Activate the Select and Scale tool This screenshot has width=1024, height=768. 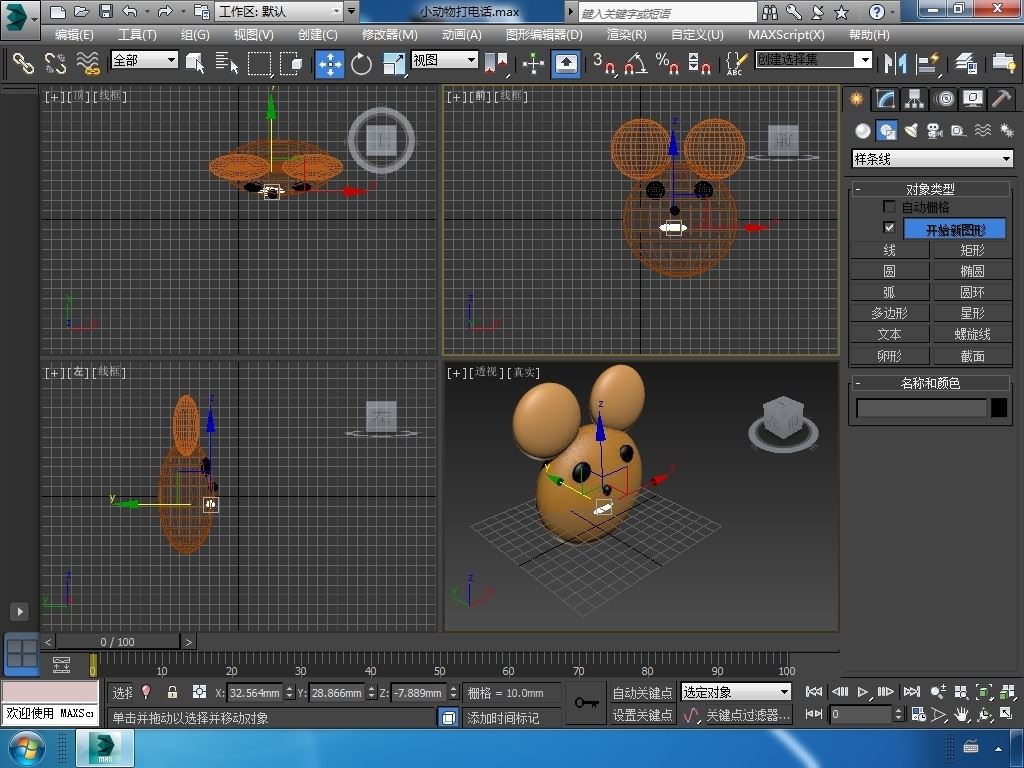(394, 63)
